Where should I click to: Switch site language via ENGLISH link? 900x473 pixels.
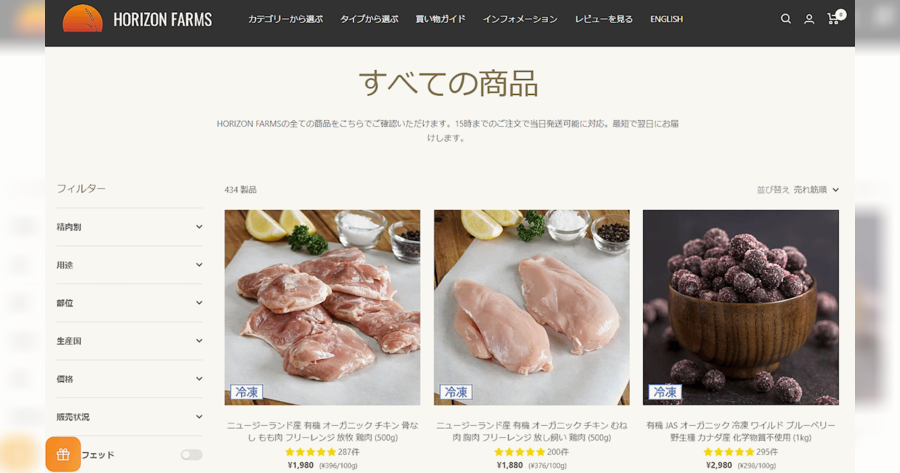[666, 19]
